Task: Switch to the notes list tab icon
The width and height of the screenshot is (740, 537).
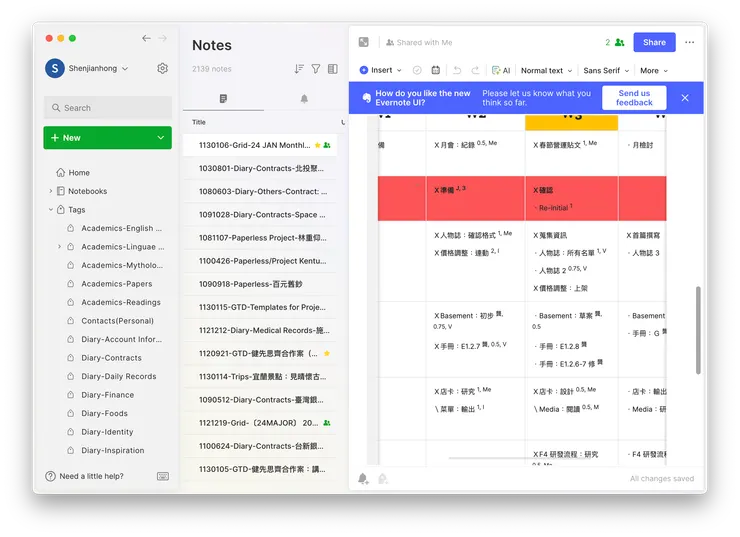Action: tap(223, 98)
